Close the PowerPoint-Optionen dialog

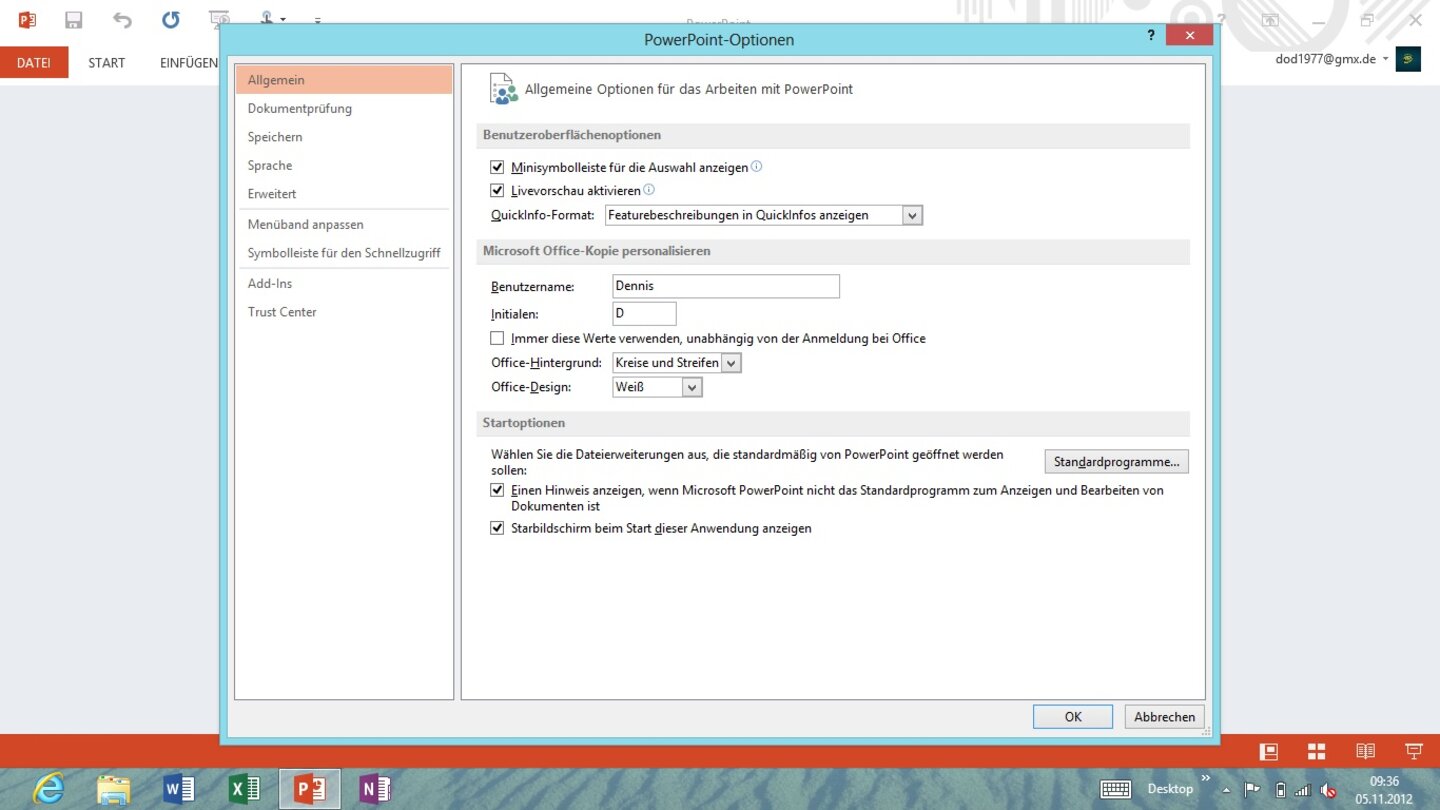pyautogui.click(x=1189, y=35)
